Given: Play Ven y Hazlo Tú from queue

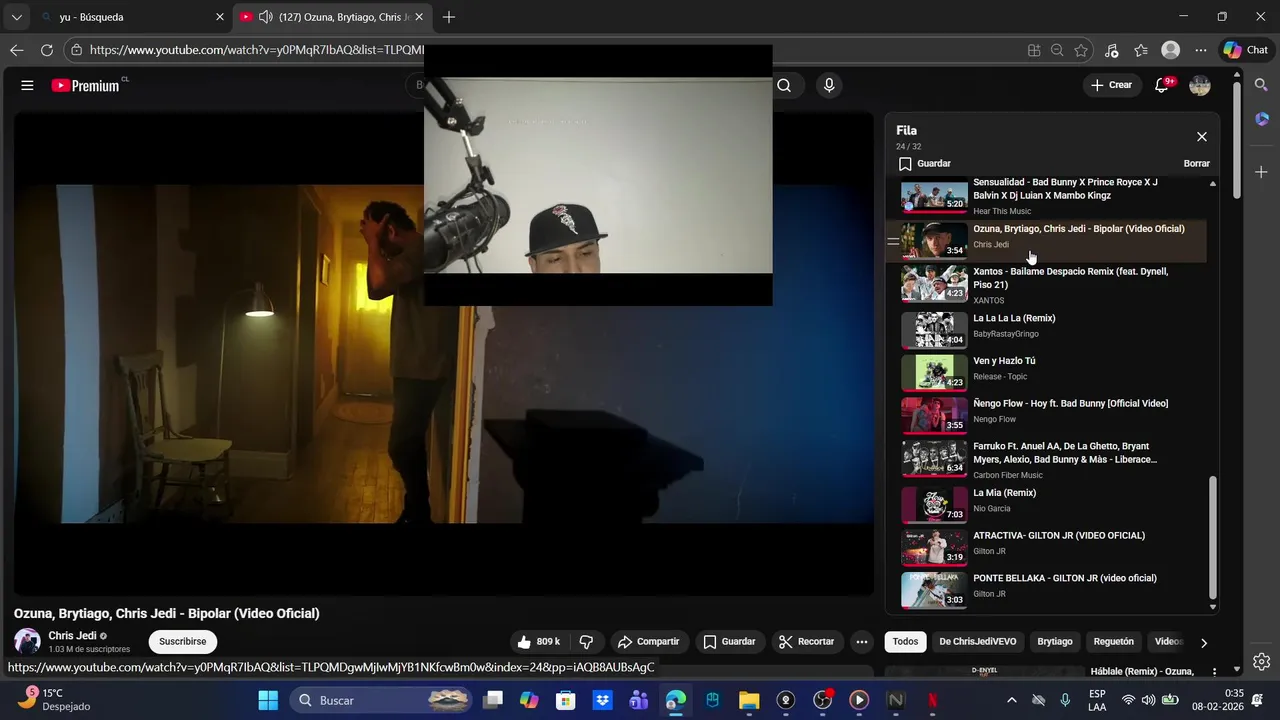Looking at the screenshot, I should coord(1045,371).
